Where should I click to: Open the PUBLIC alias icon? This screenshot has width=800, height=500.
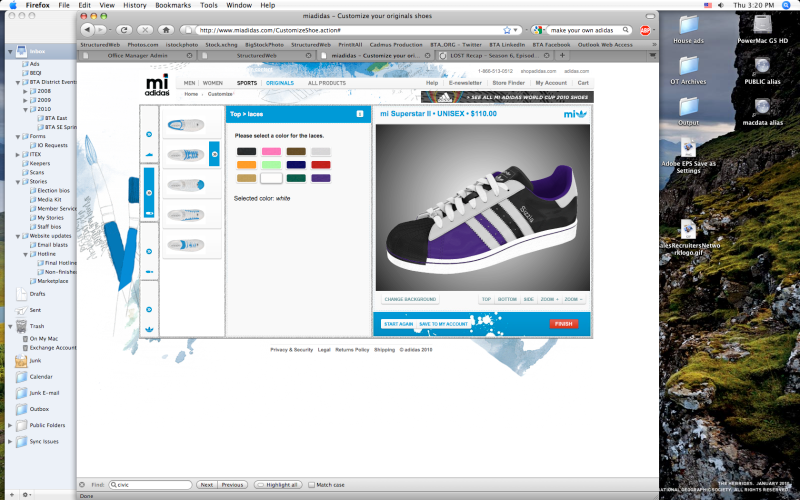click(762, 70)
